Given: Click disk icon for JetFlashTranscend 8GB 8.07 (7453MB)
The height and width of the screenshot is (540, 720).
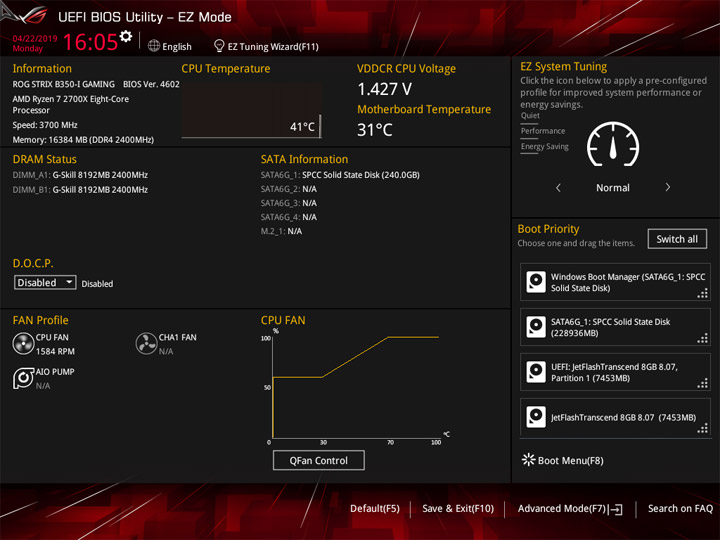Looking at the screenshot, I should point(536,417).
